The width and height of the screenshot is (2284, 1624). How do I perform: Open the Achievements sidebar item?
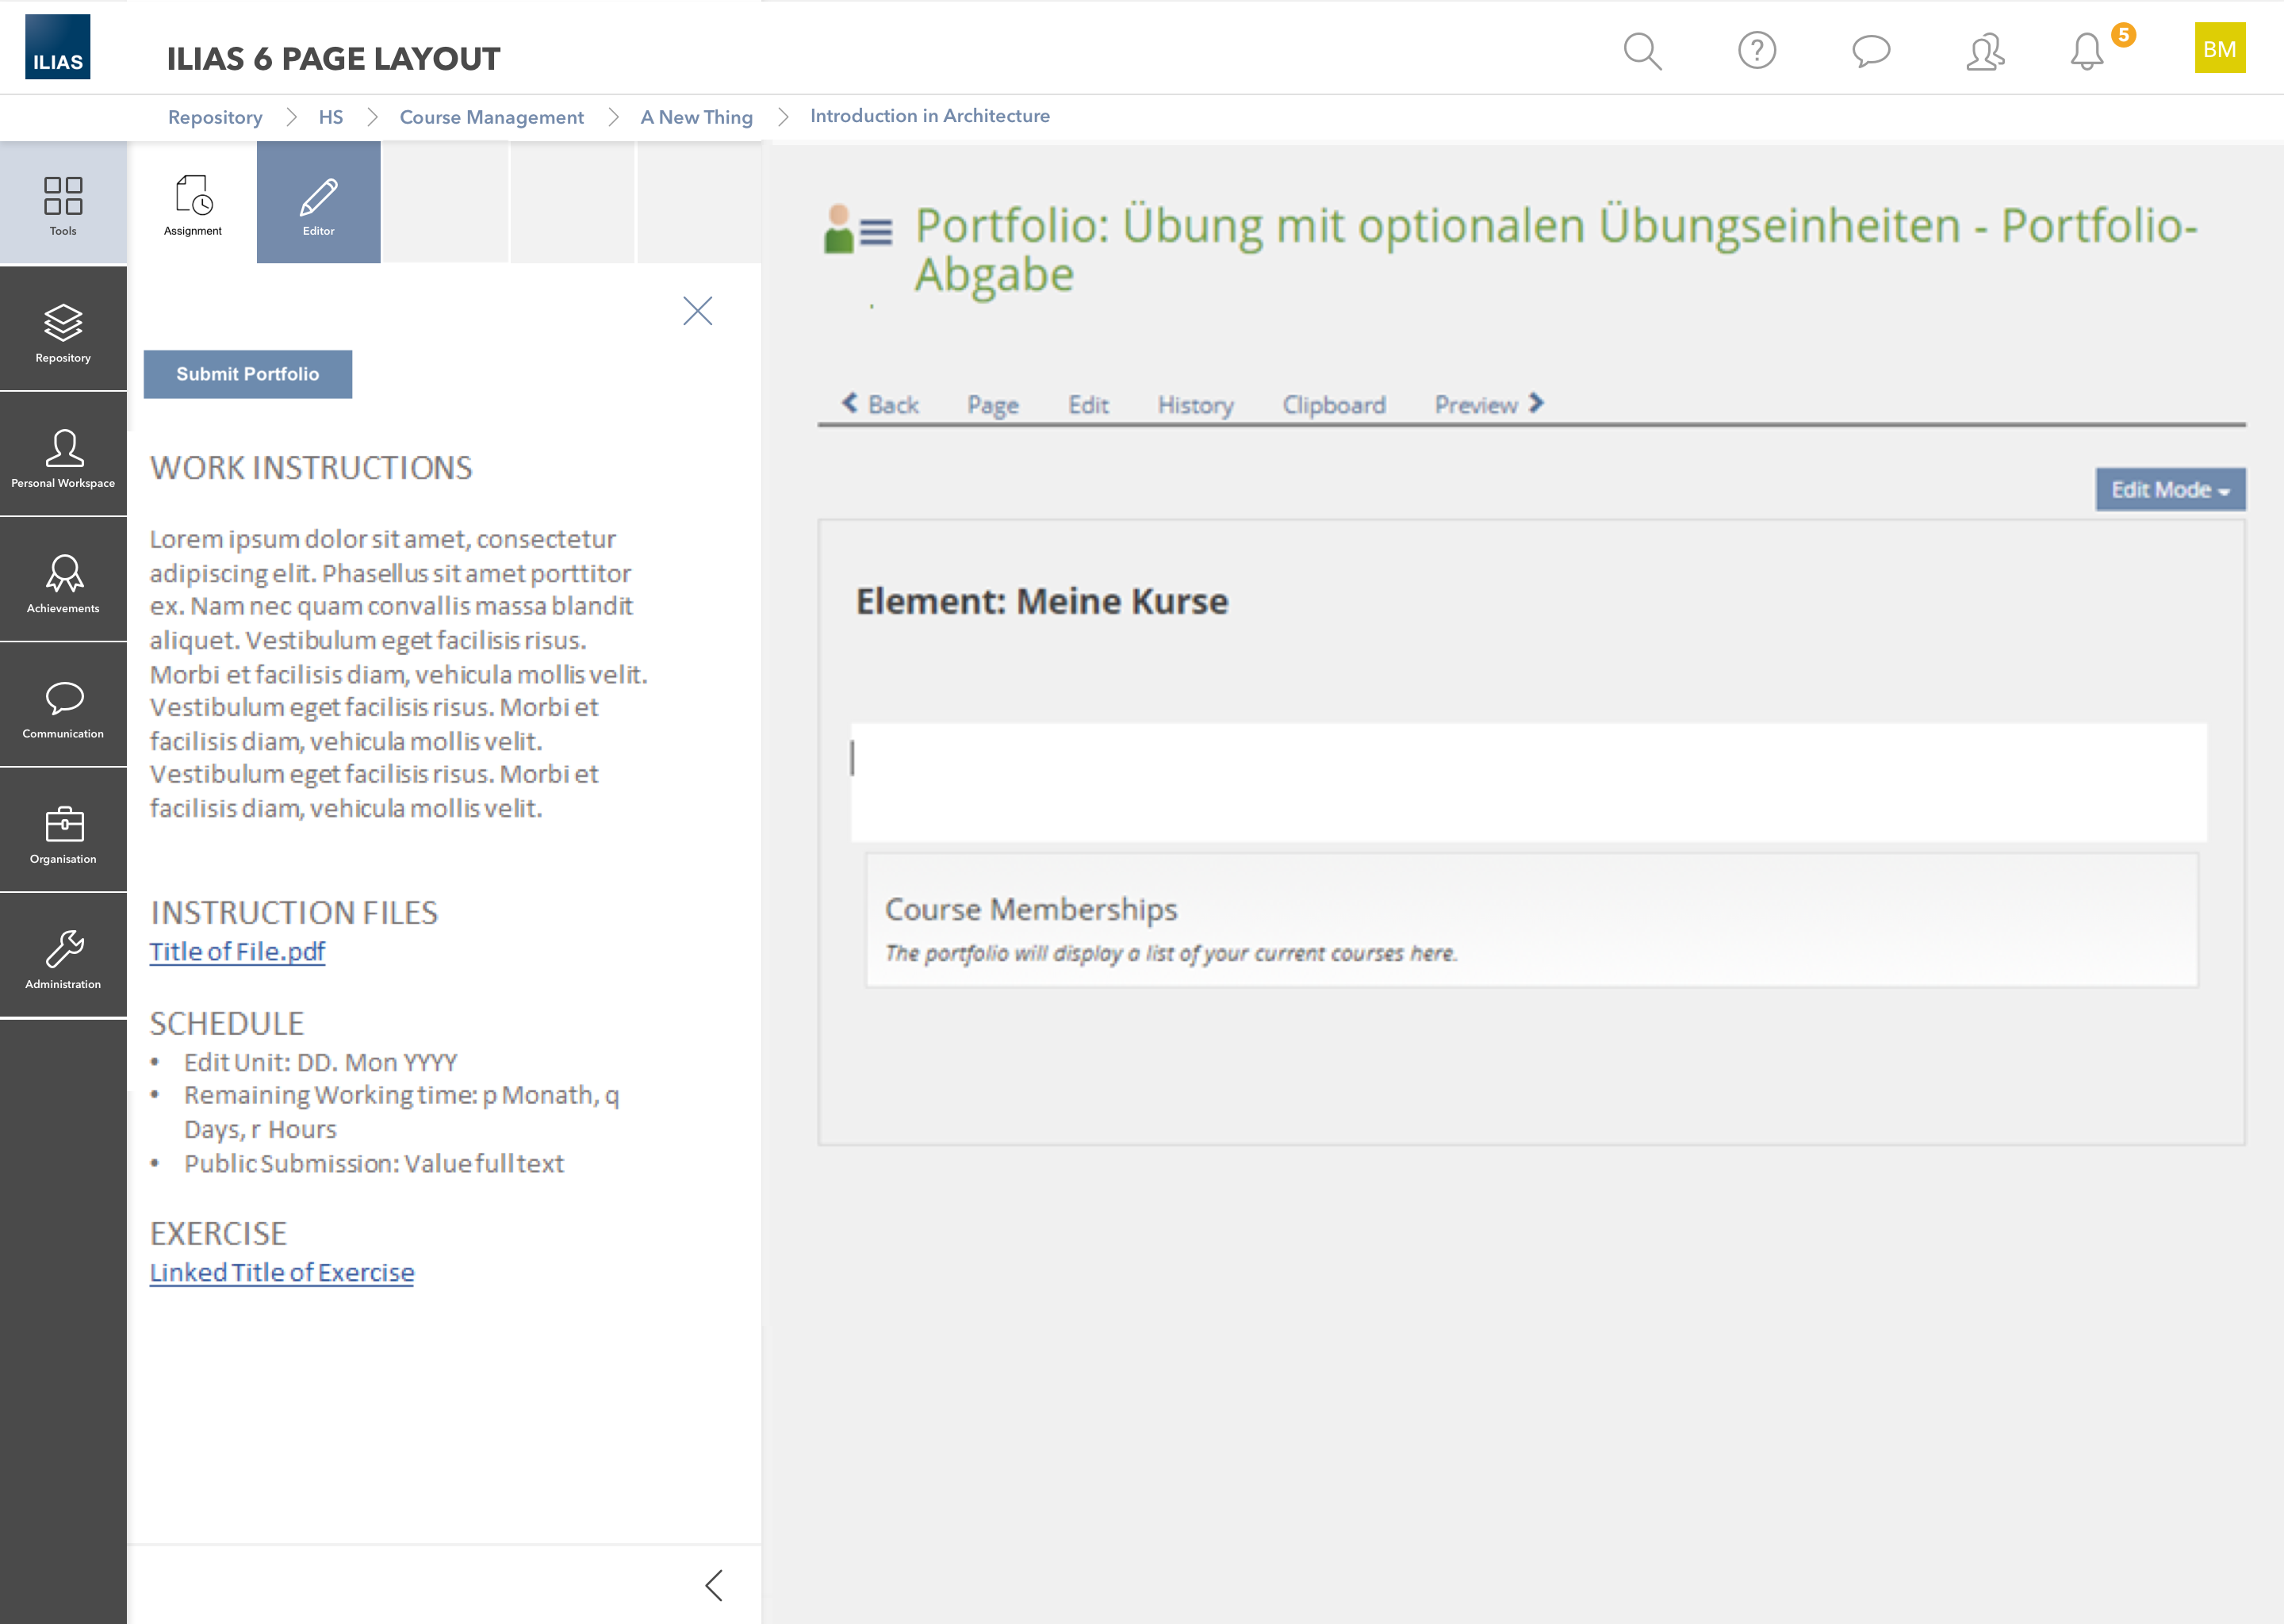tap(63, 581)
